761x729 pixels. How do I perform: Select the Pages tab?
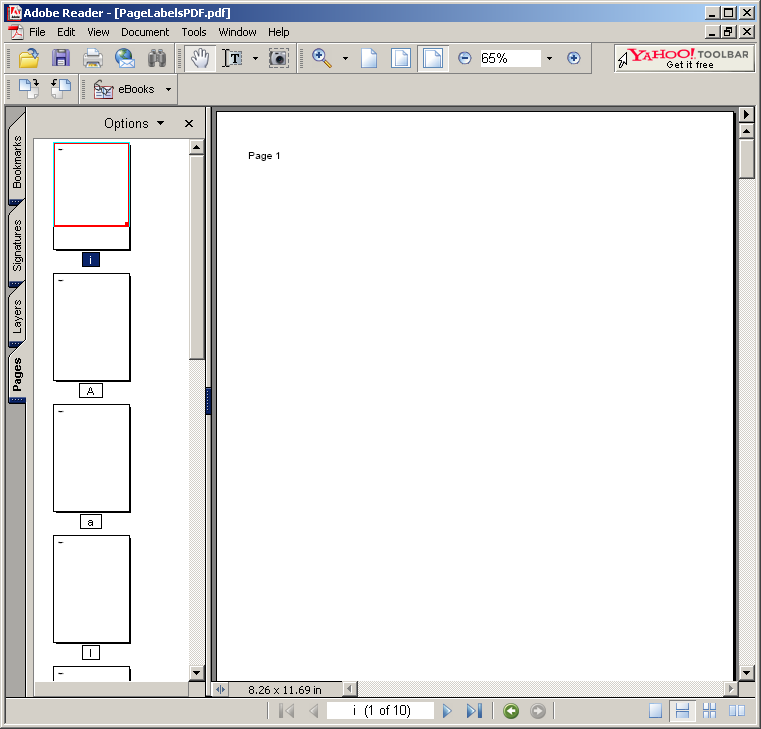[x=17, y=374]
